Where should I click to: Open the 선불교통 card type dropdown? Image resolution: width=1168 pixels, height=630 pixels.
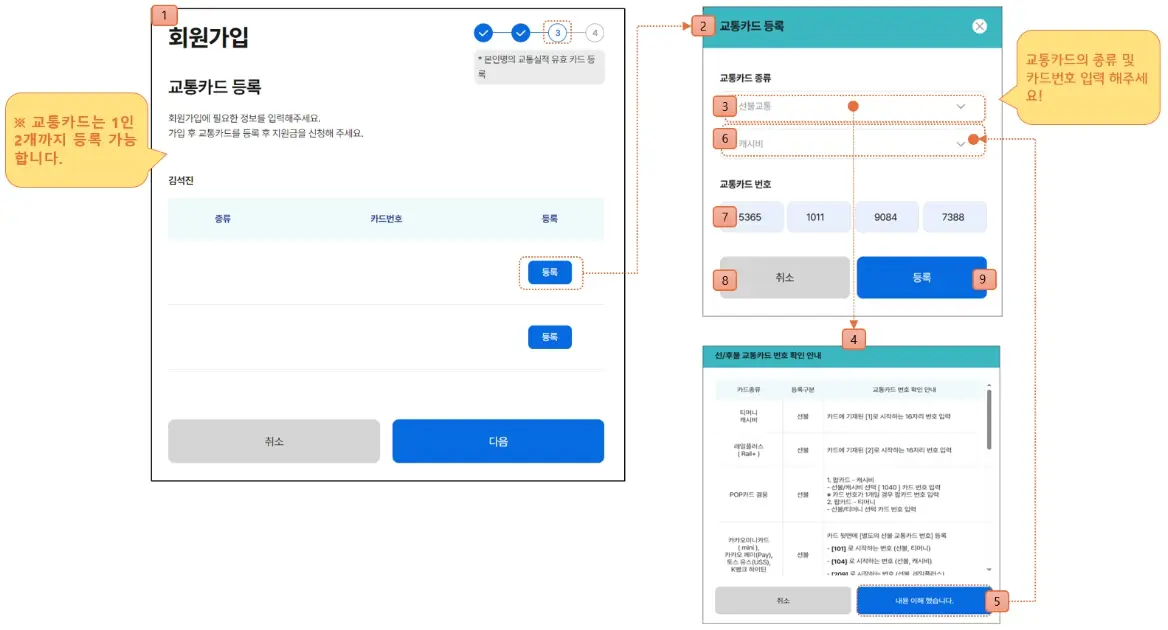pyautogui.click(x=849, y=105)
